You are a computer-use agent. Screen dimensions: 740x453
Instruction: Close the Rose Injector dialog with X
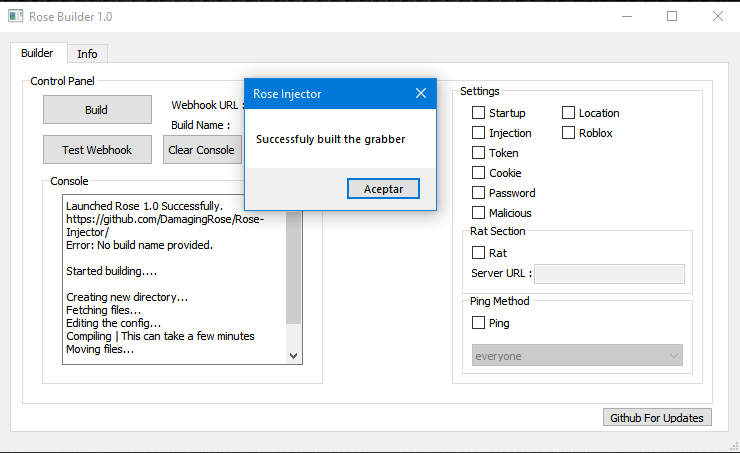coord(420,93)
